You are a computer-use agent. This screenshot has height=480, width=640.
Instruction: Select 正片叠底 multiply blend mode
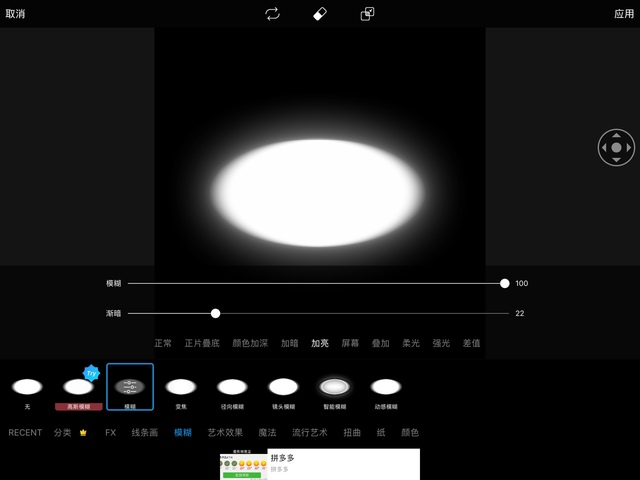coord(202,343)
